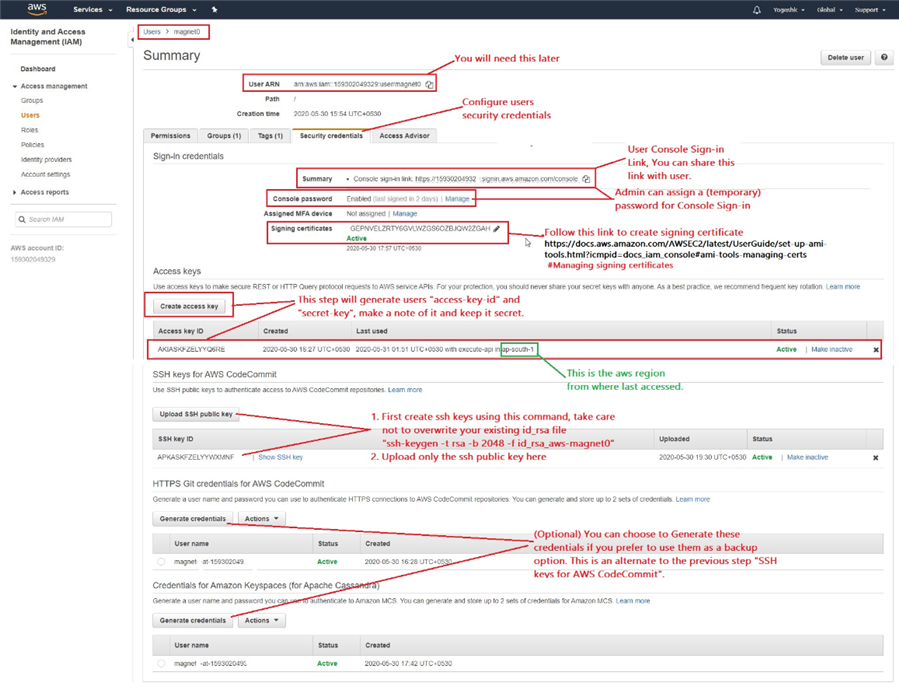Go to Users breadcrumb link
The image size is (899, 700).
coord(152,32)
